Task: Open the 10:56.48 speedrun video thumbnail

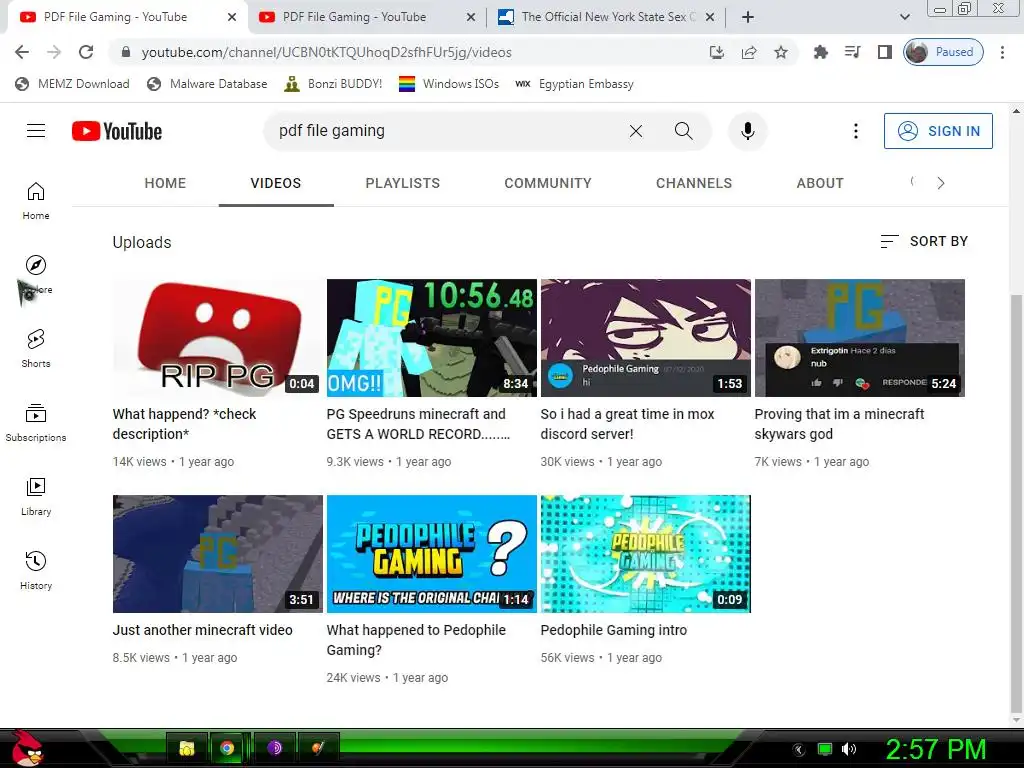Action: 432,338
